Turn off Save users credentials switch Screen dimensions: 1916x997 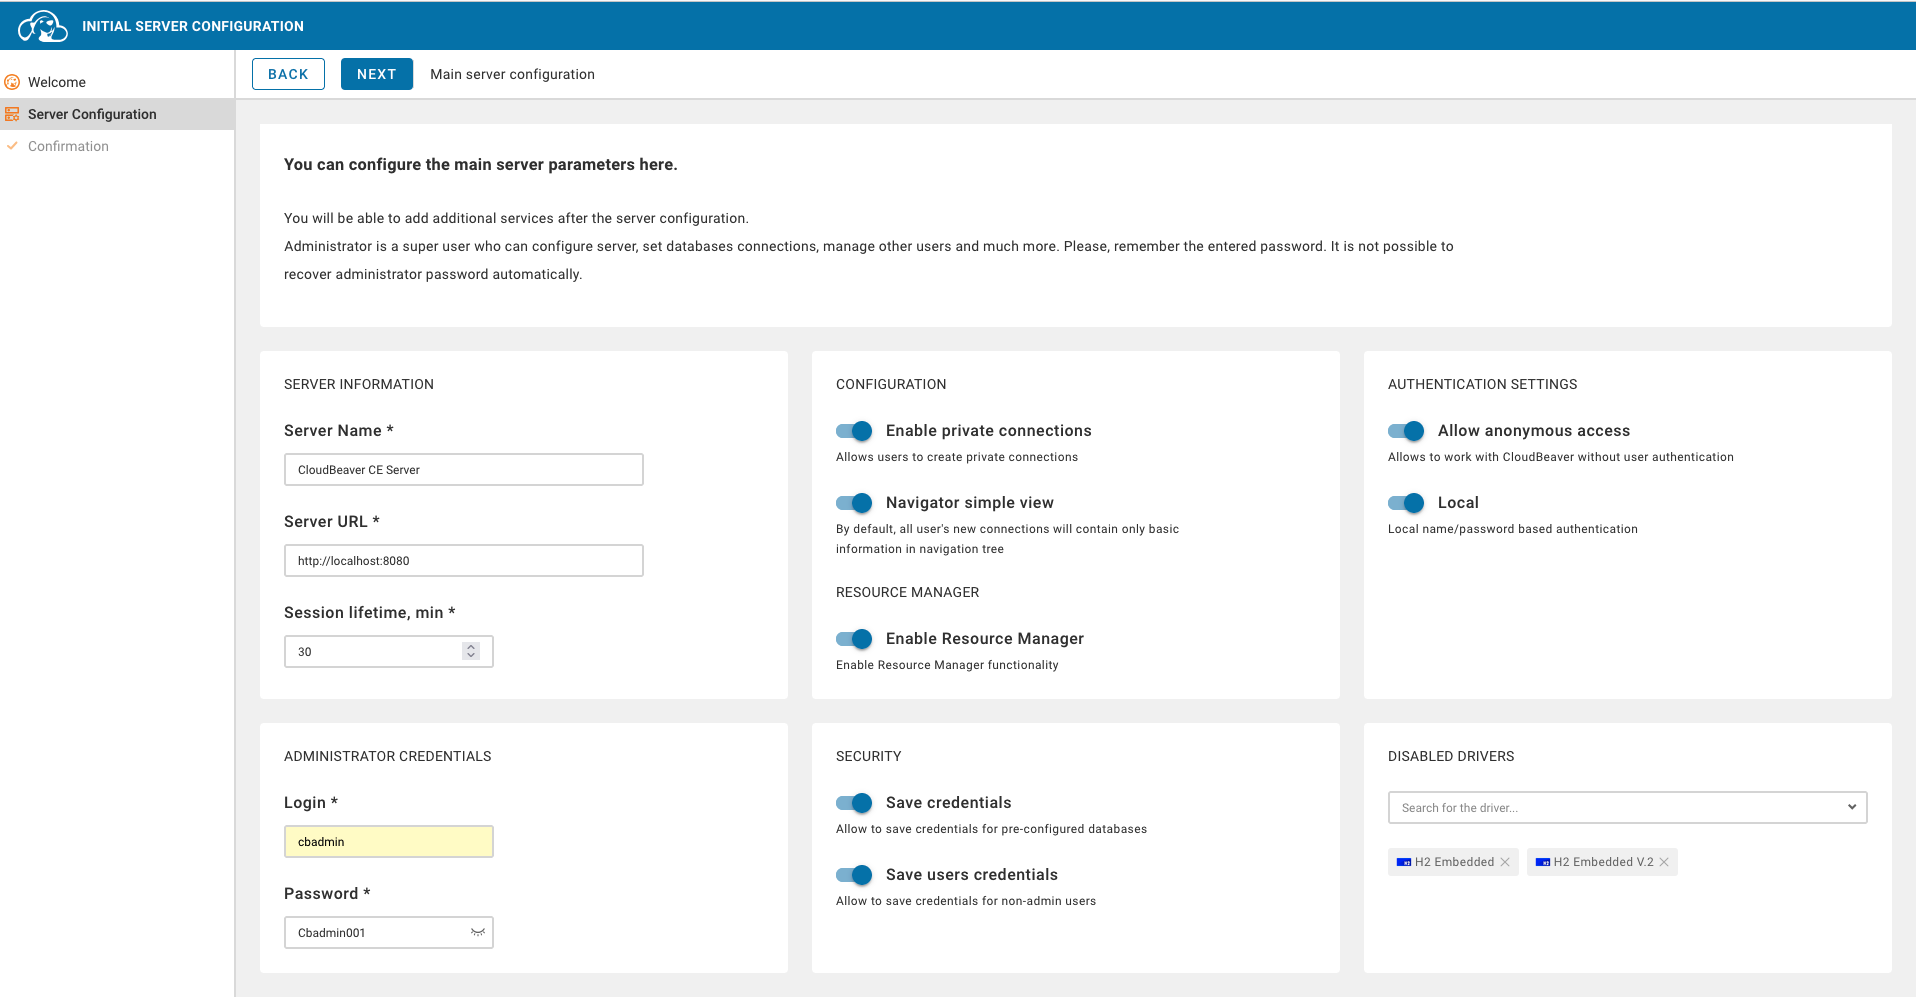(x=854, y=875)
